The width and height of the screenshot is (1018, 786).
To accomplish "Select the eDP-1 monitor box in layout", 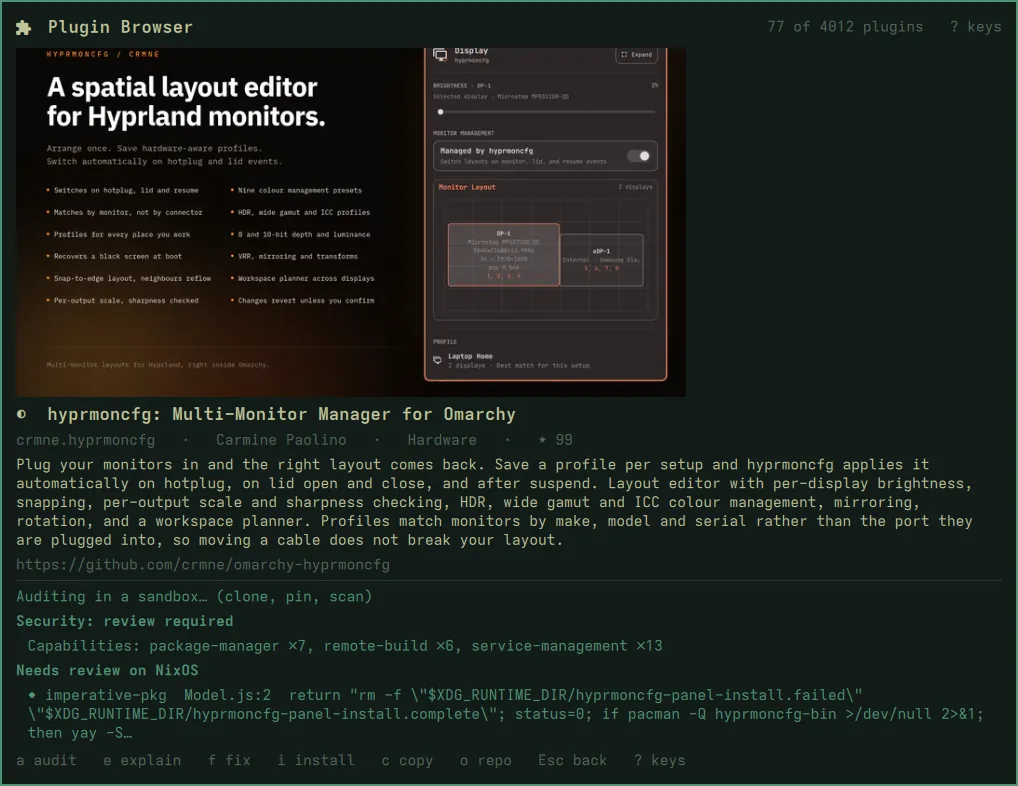I will (601, 260).
